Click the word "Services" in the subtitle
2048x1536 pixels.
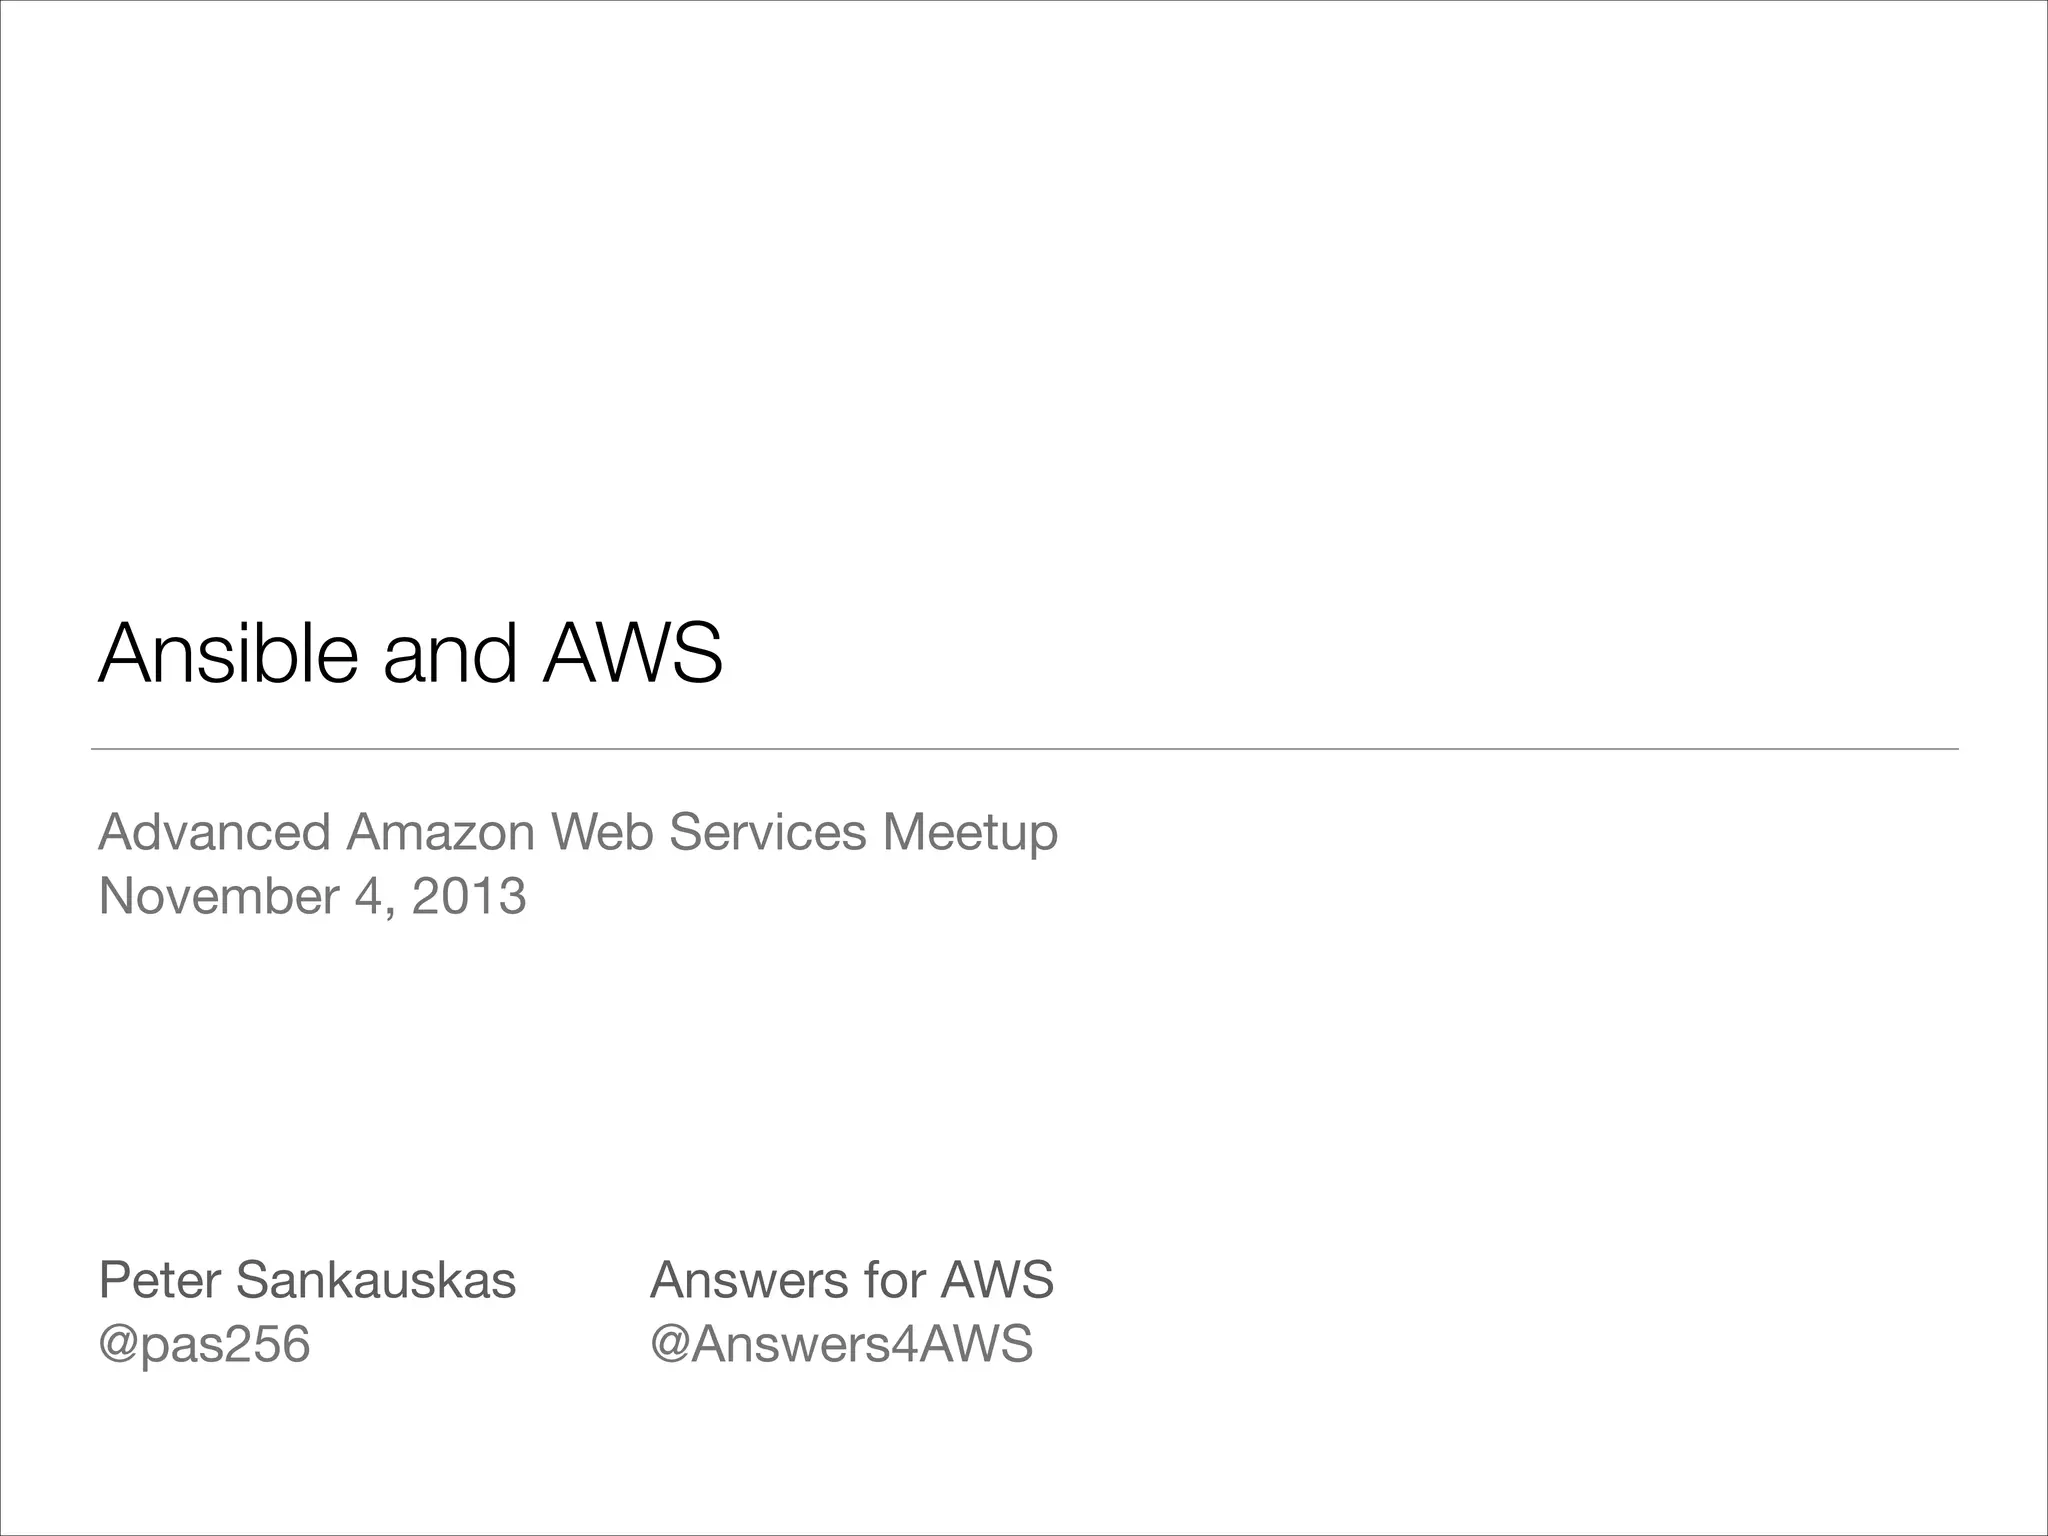pos(767,832)
